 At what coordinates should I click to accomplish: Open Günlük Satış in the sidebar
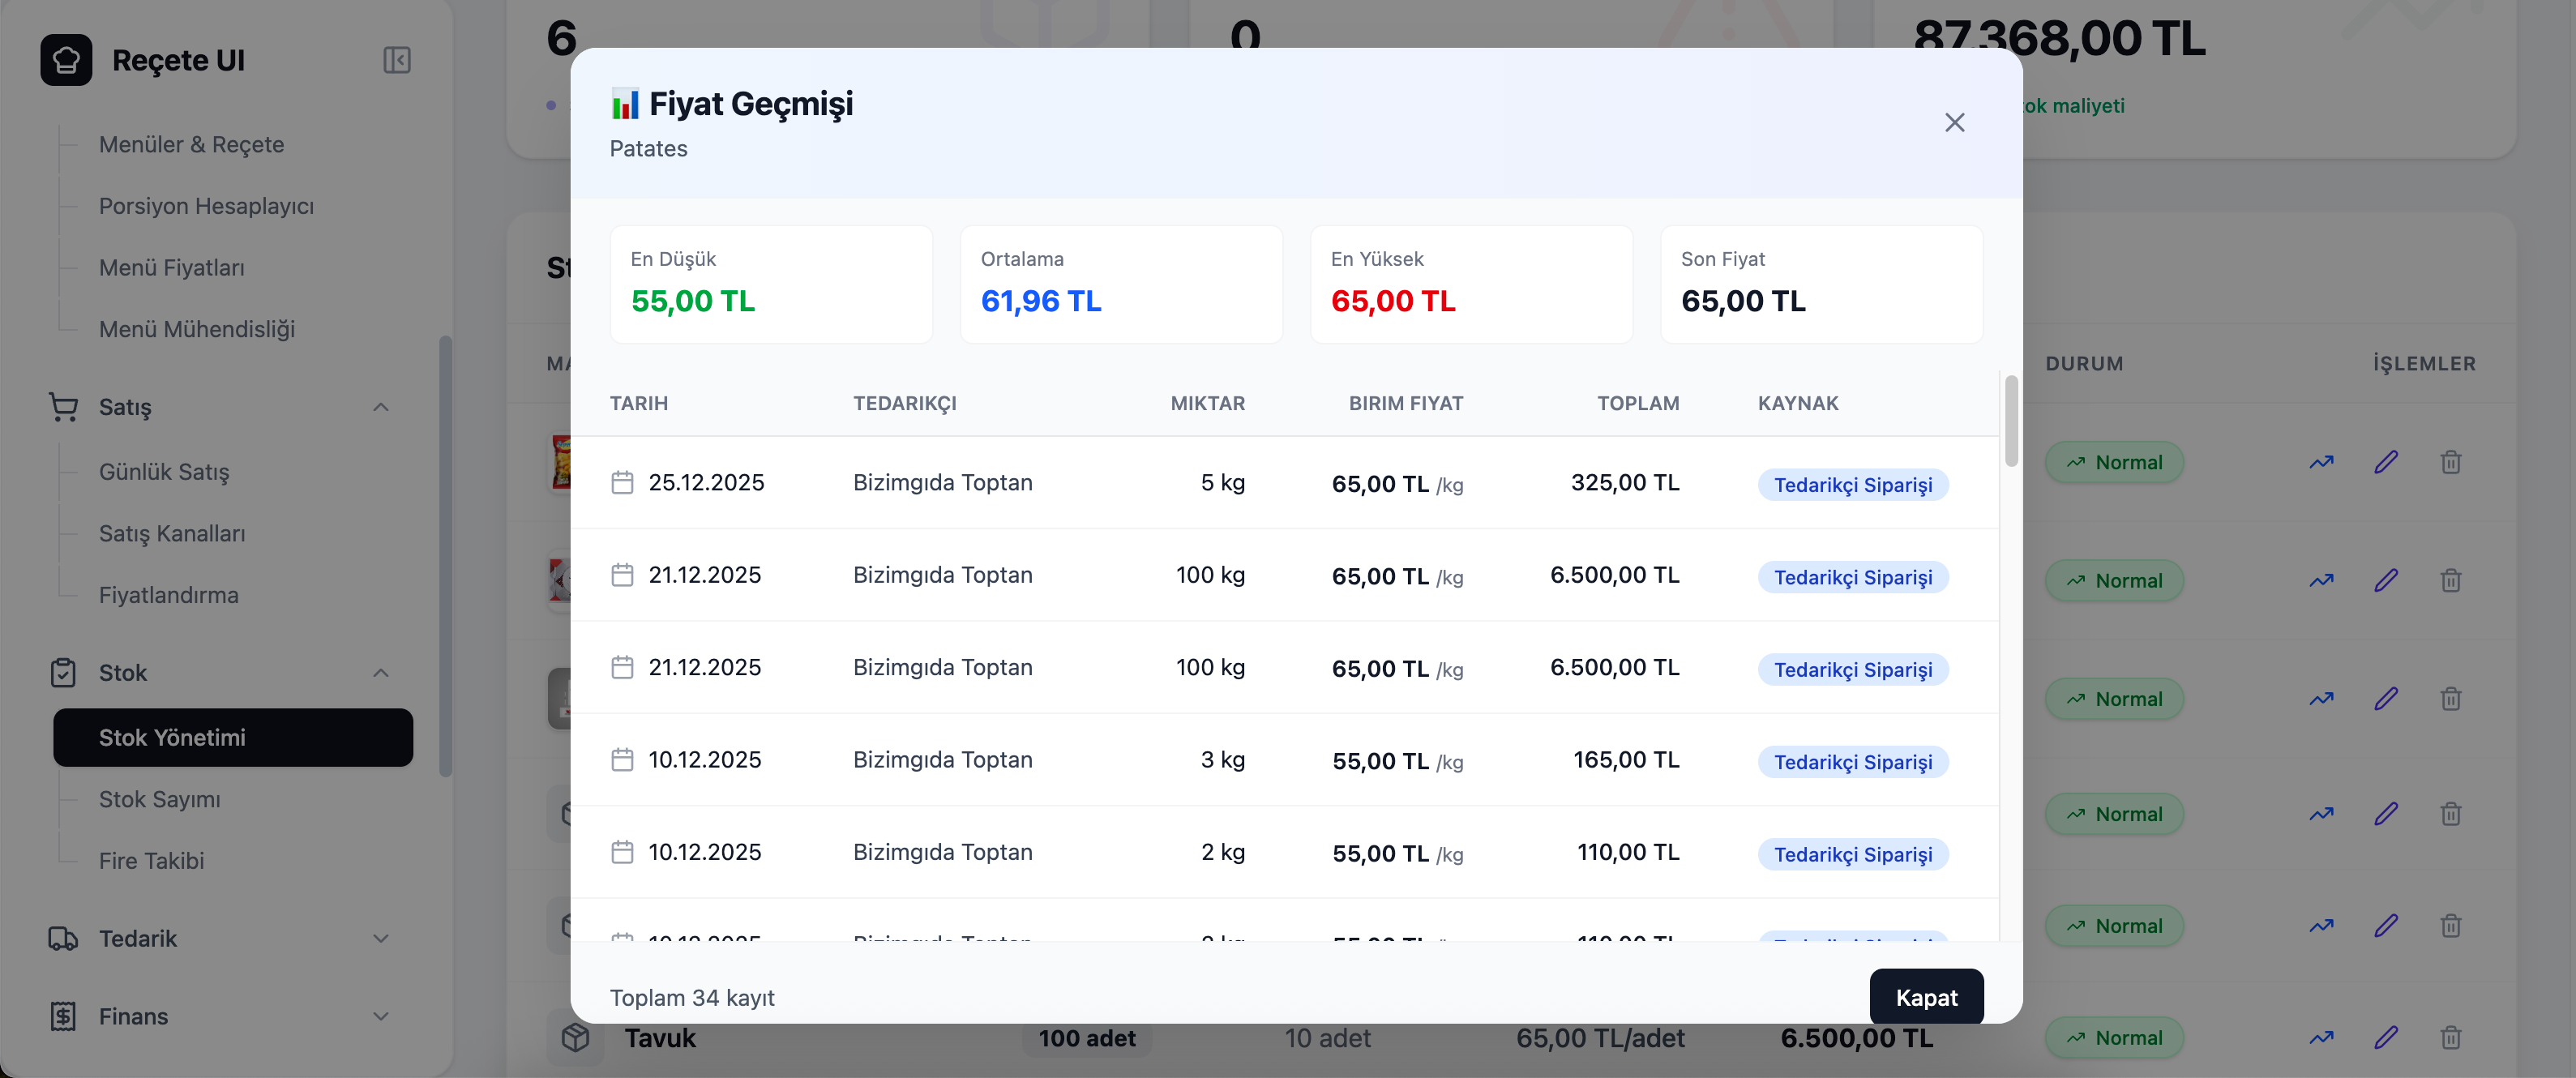click(x=164, y=472)
